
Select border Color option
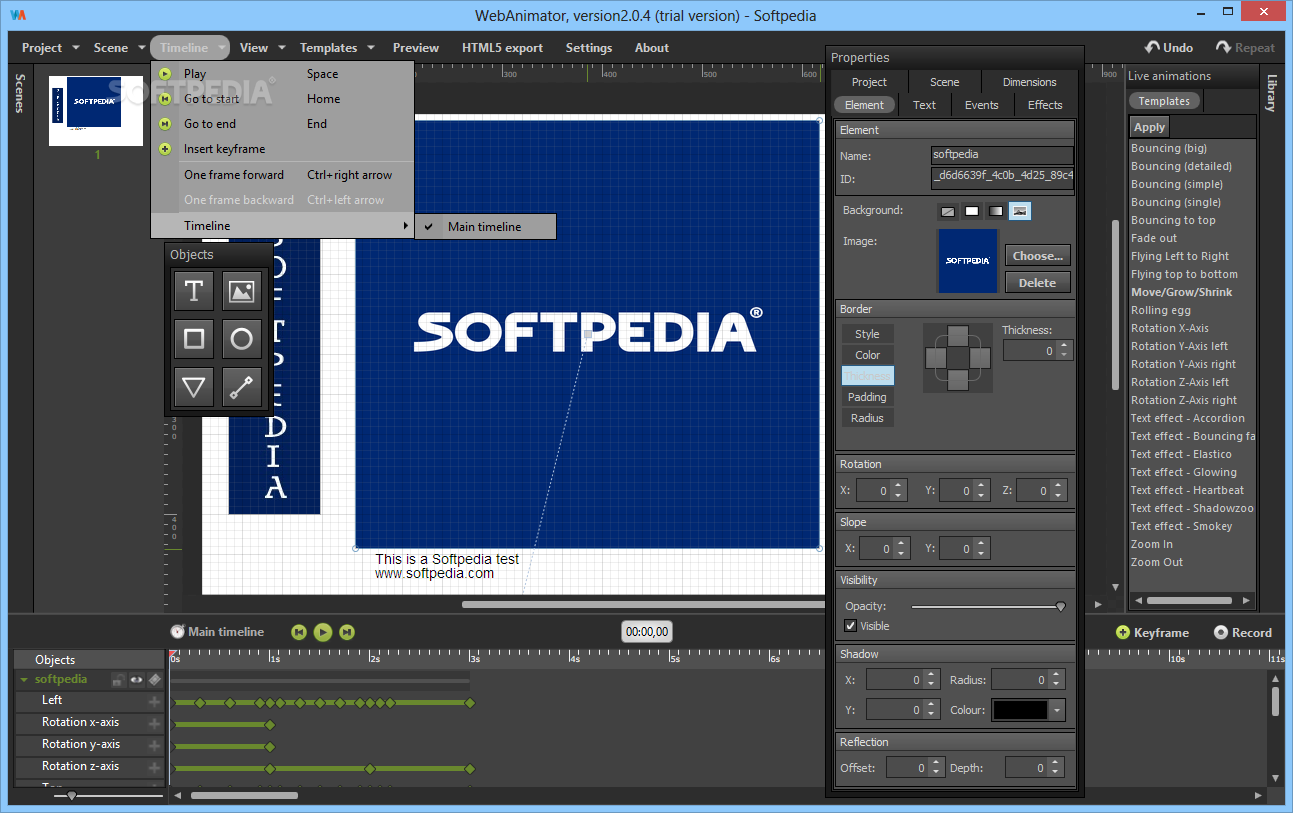(867, 355)
